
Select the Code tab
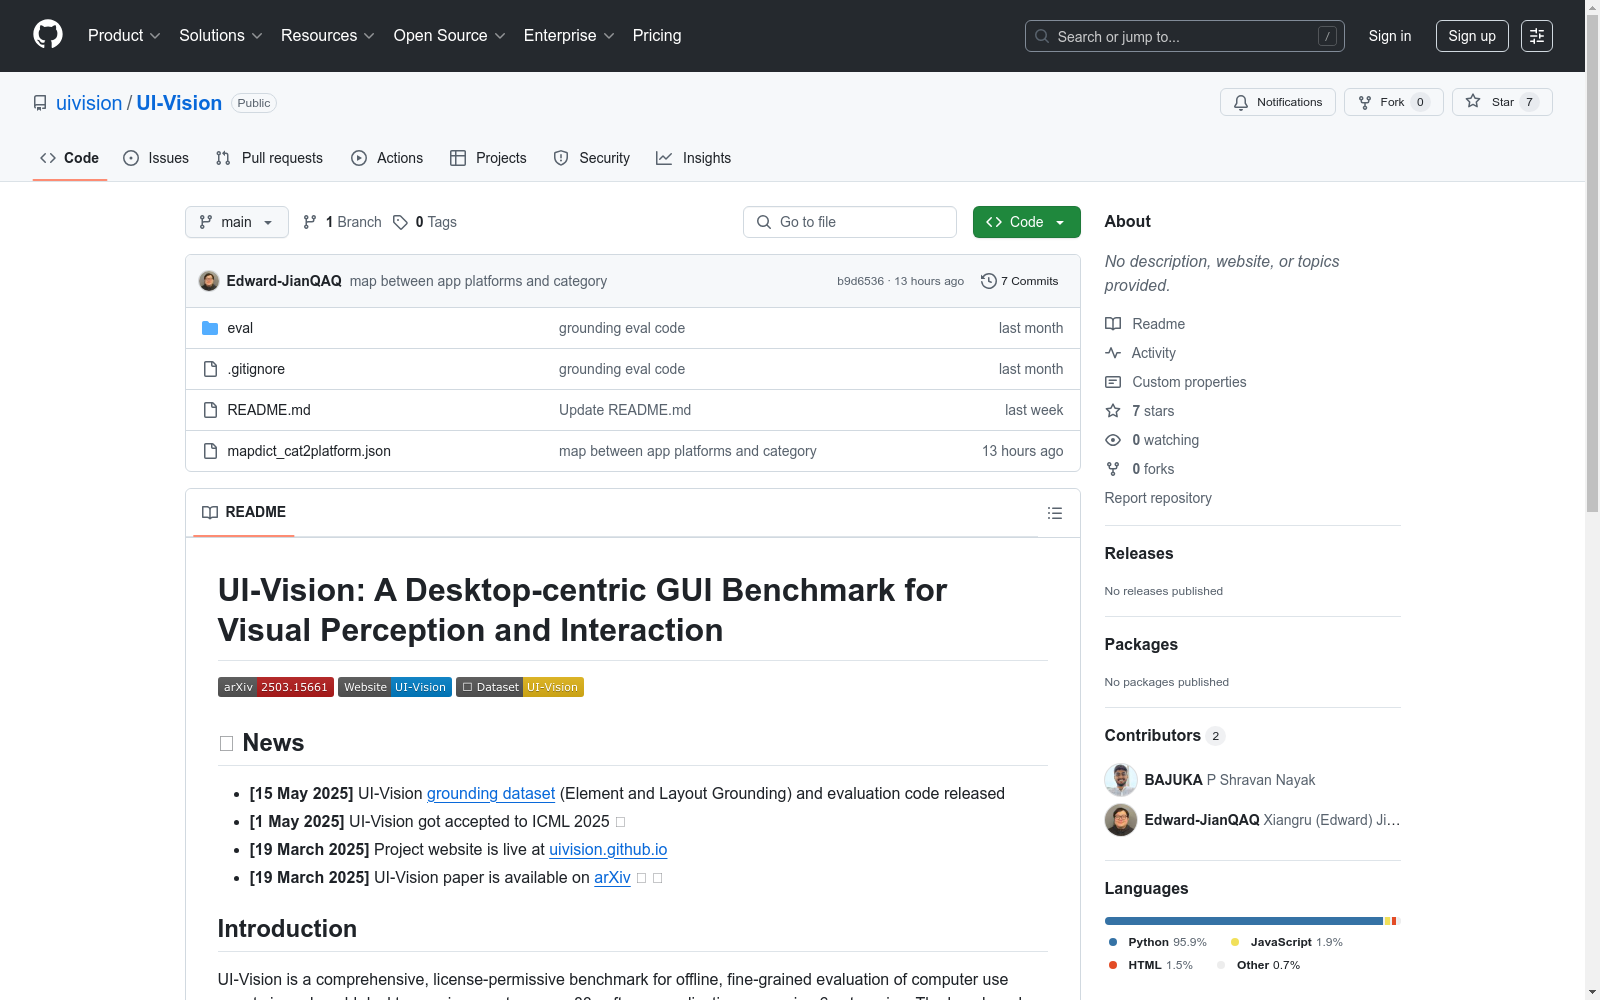coord(70,158)
